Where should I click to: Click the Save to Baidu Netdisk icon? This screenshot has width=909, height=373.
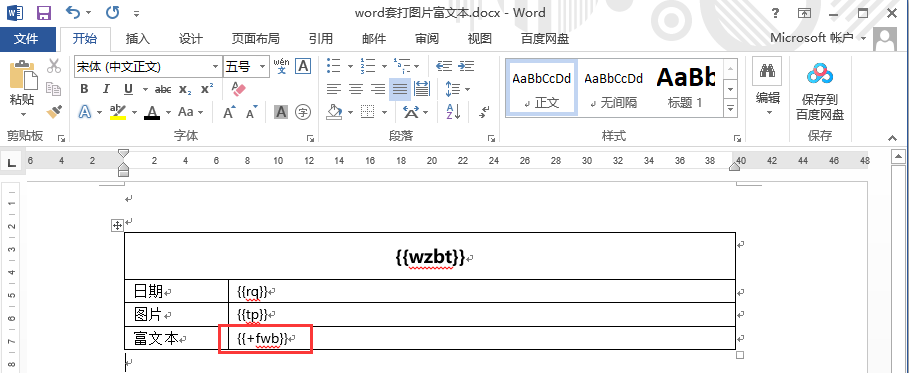[x=820, y=92]
